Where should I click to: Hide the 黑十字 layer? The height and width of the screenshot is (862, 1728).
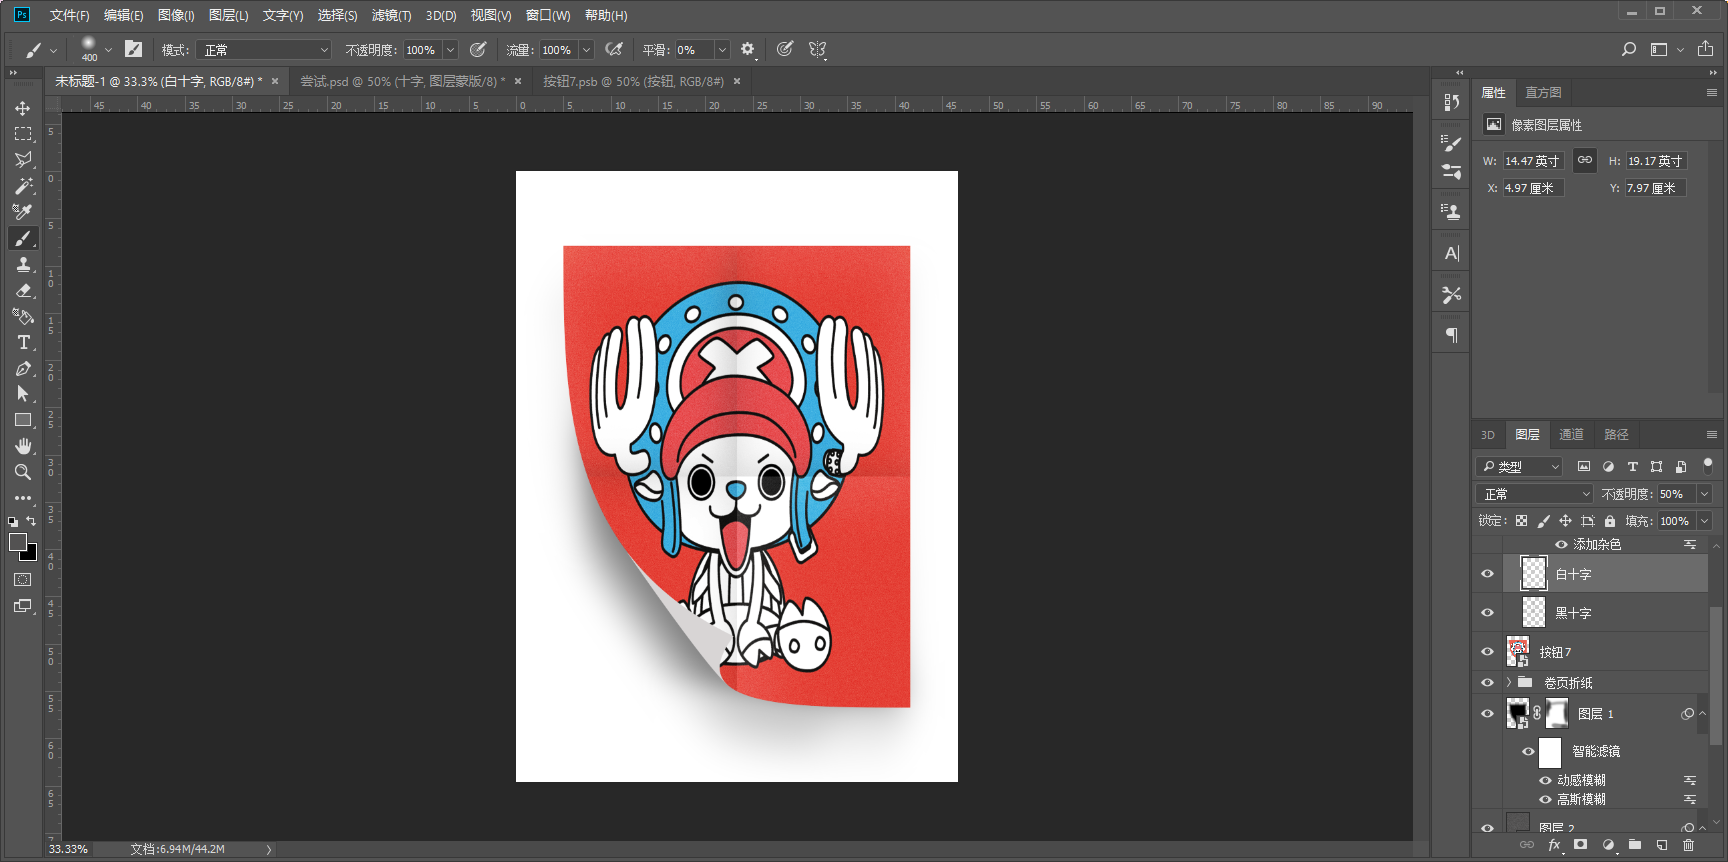(x=1487, y=613)
